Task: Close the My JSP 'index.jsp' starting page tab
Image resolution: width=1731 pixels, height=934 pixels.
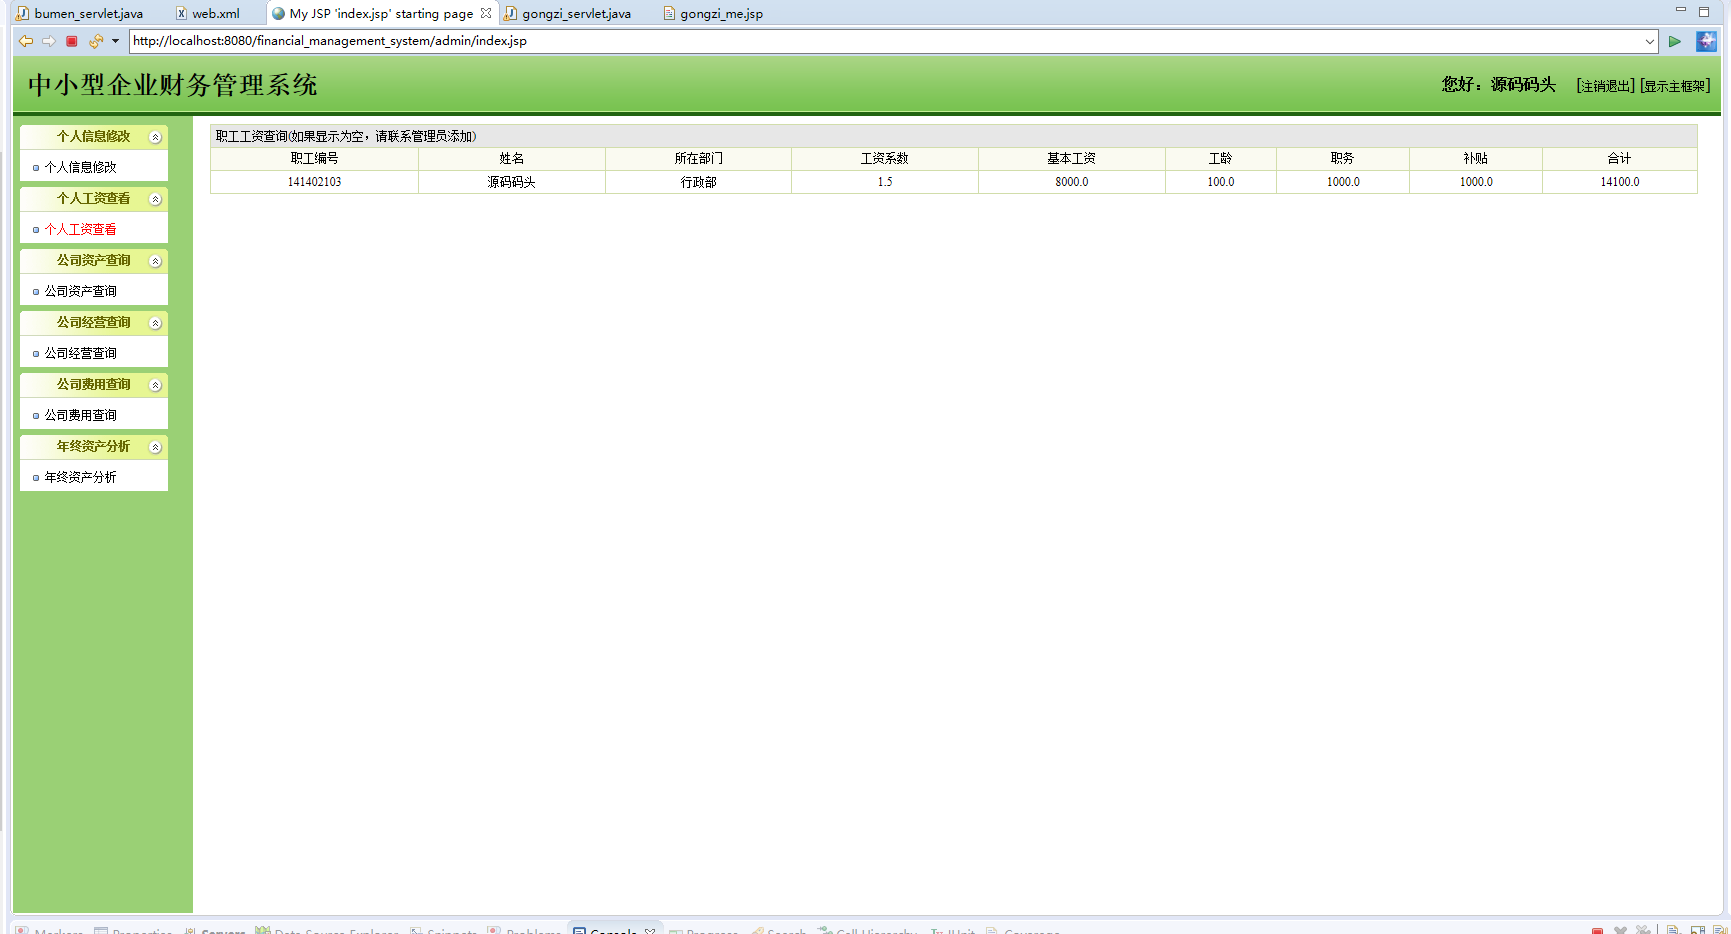Action: click(486, 13)
